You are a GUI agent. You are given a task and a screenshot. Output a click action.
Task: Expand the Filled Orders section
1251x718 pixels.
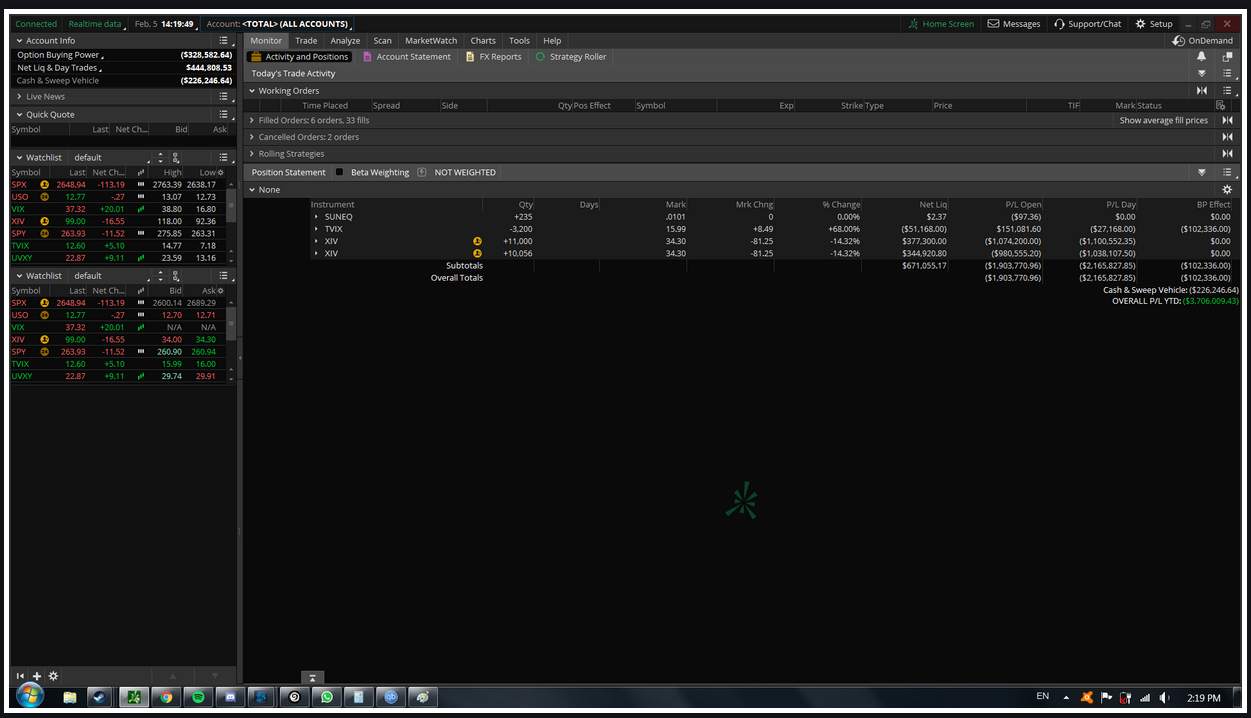click(x=252, y=120)
